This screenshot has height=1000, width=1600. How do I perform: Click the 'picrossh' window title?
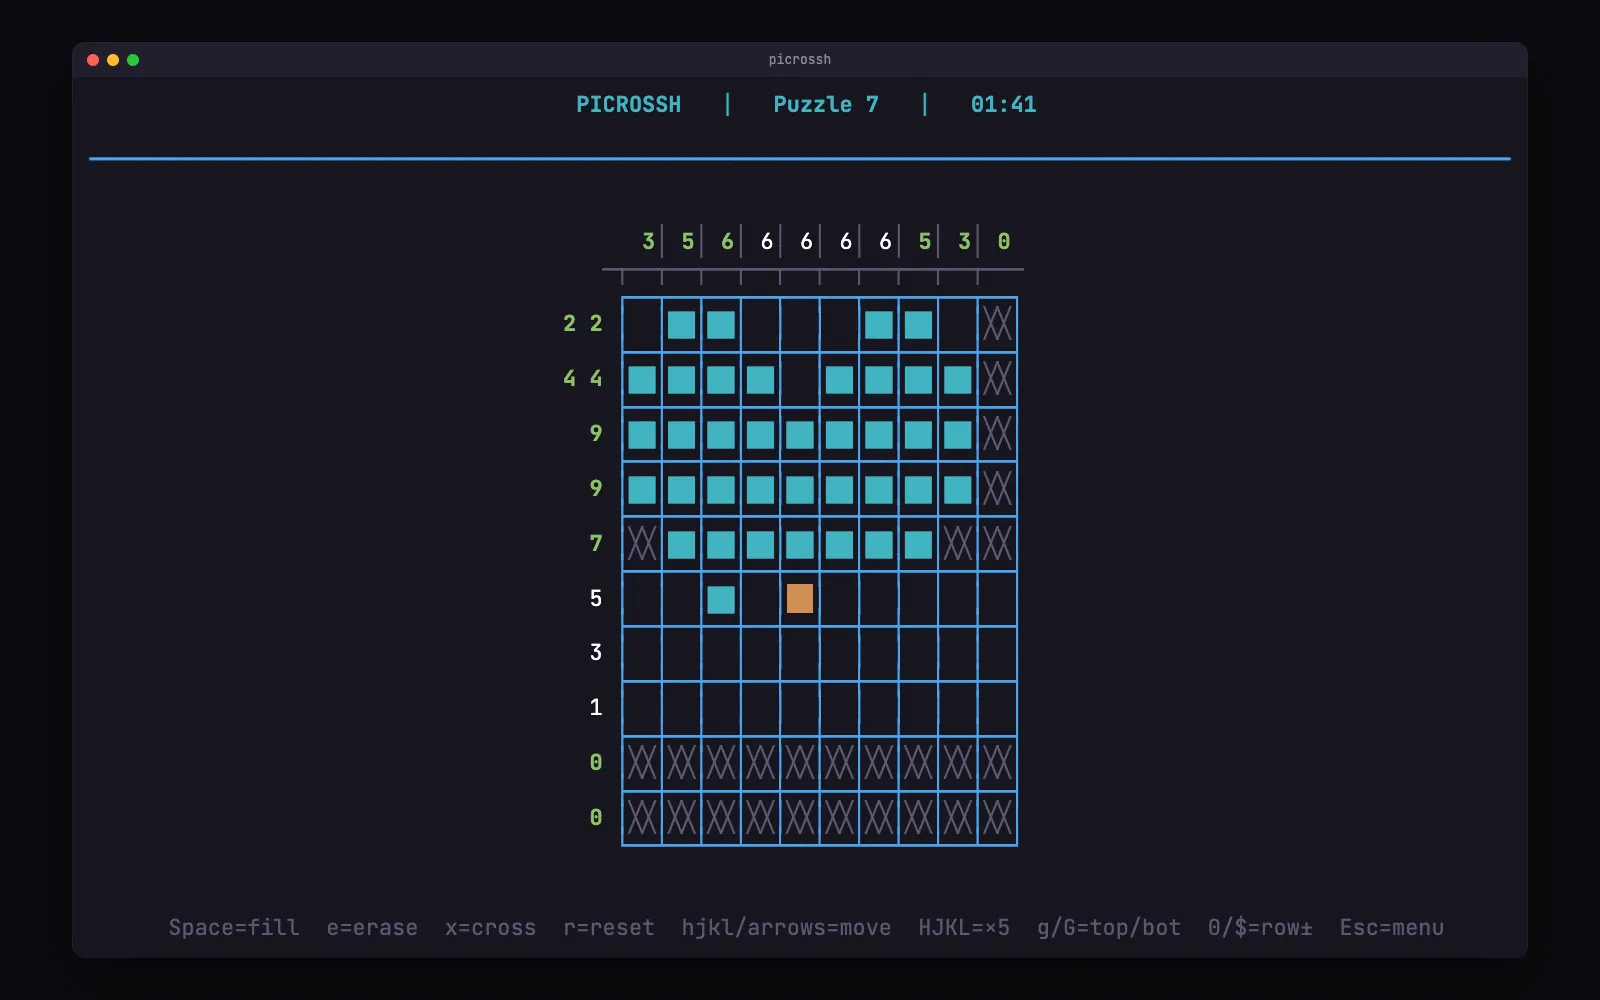[800, 60]
